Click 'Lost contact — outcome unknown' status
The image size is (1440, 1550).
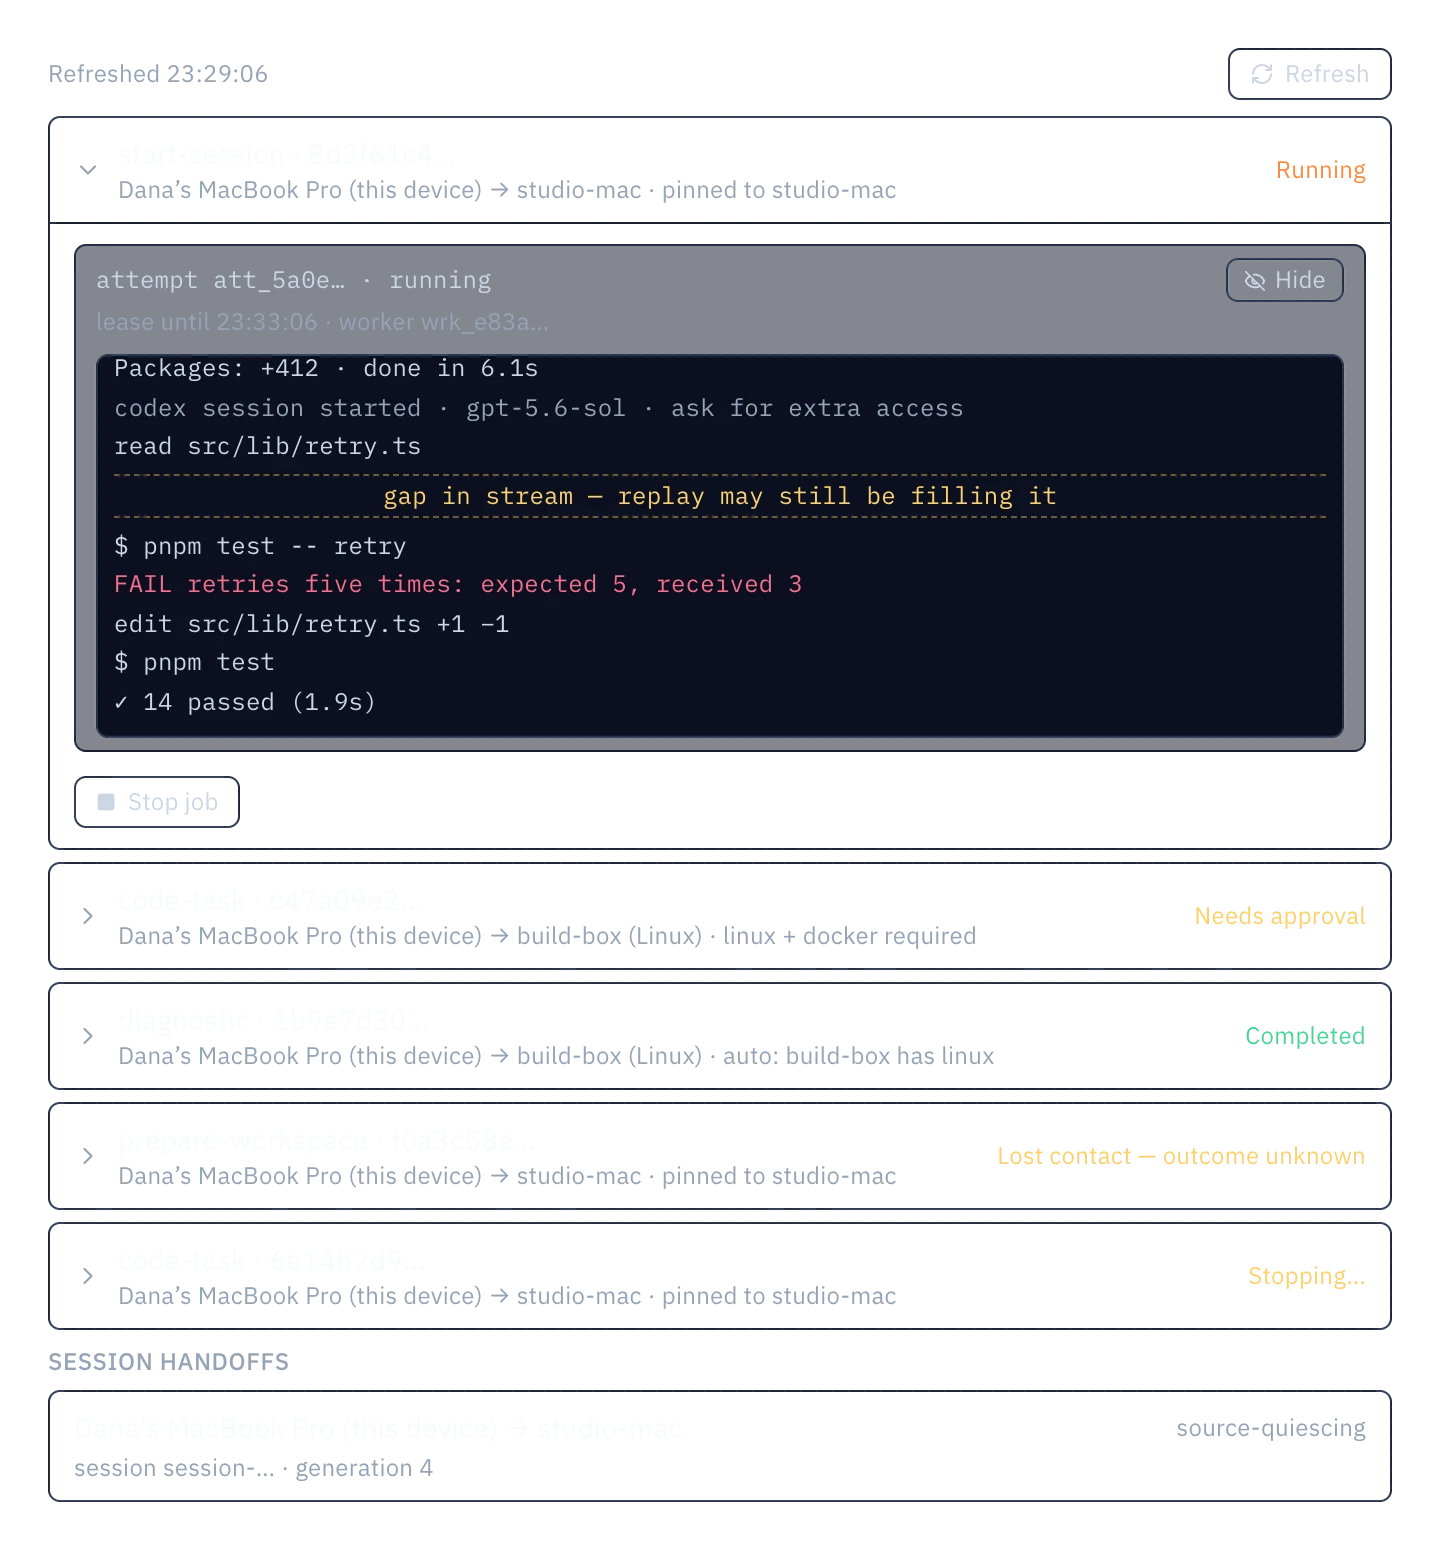(1181, 1156)
